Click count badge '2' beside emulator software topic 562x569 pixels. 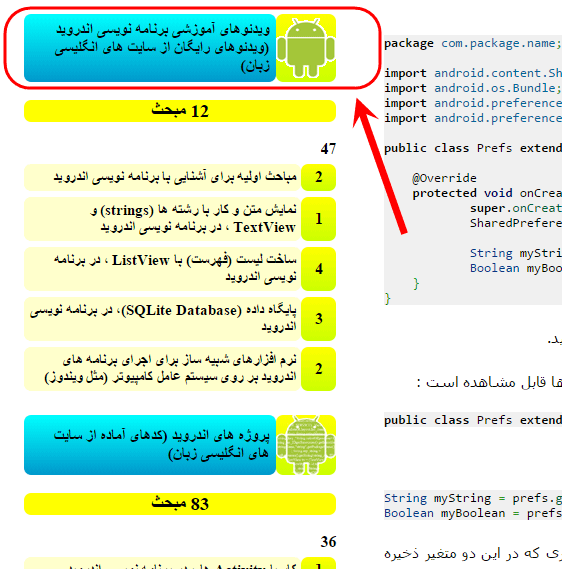click(x=319, y=369)
